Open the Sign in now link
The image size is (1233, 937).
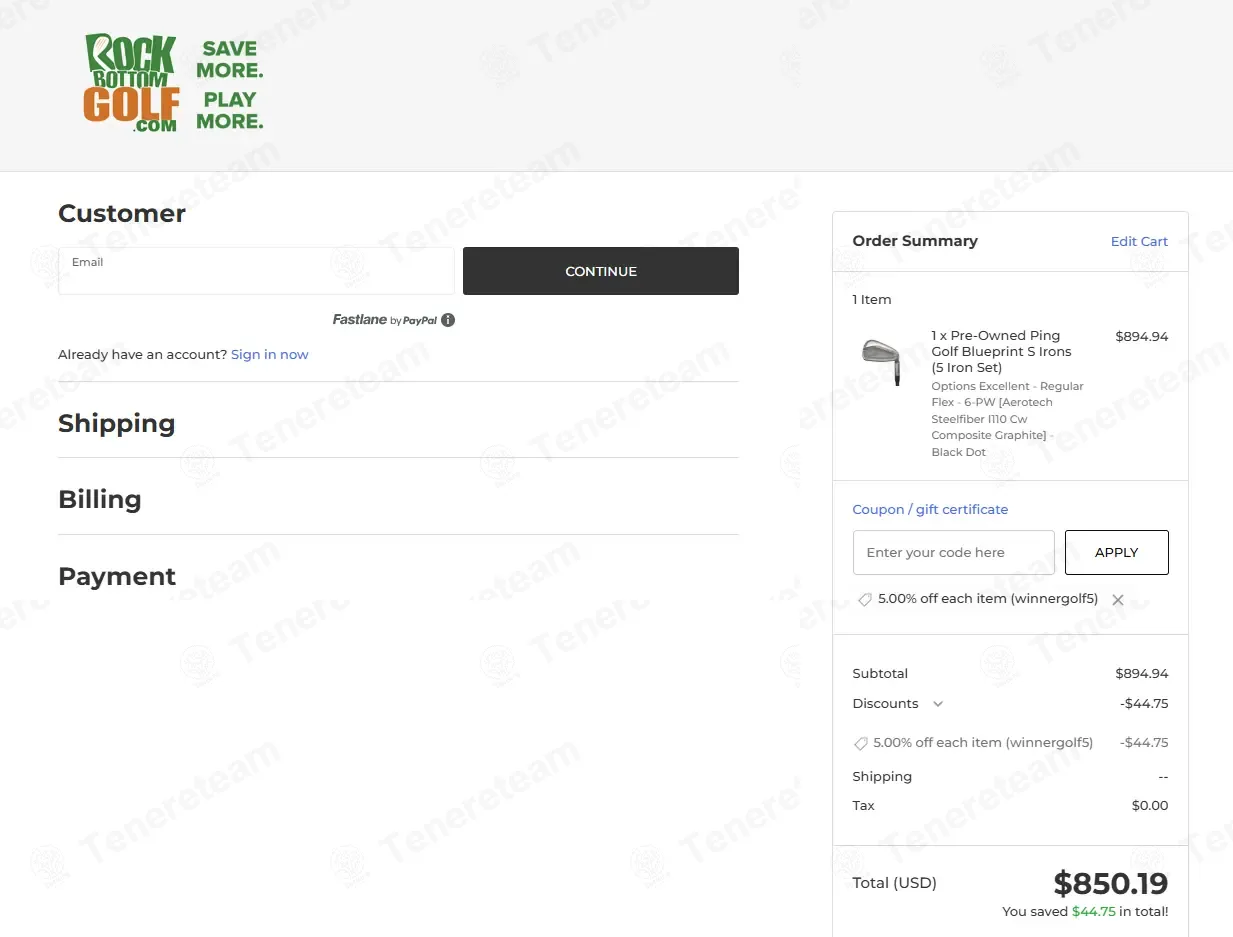click(x=270, y=355)
